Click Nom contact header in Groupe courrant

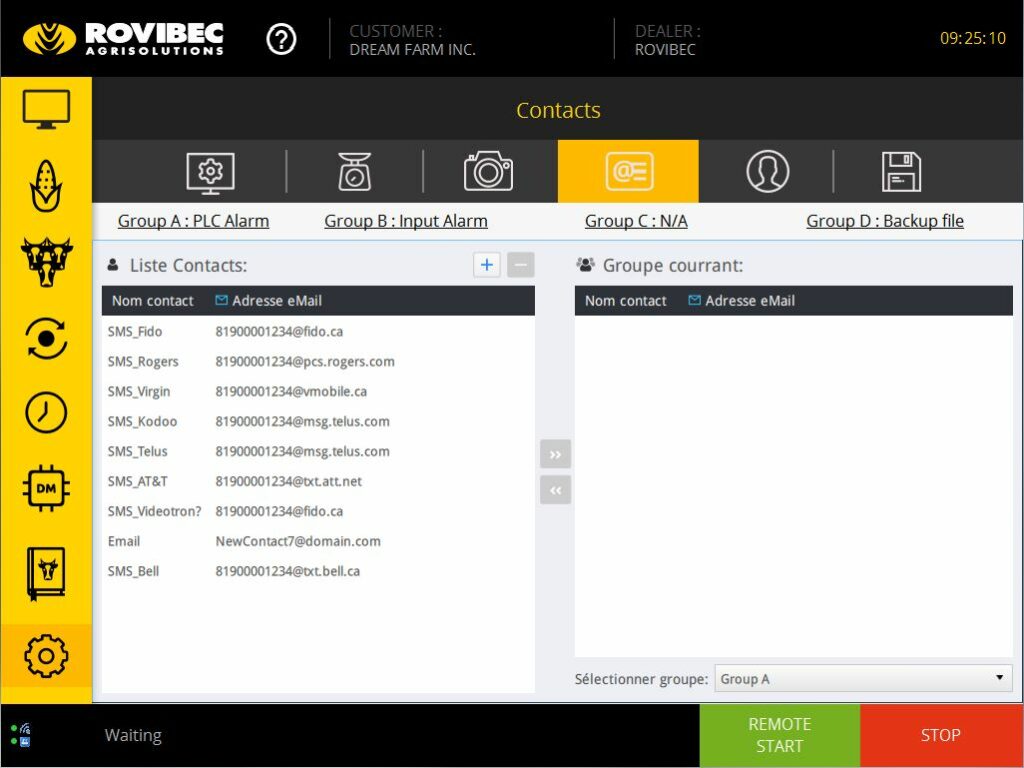tap(626, 301)
